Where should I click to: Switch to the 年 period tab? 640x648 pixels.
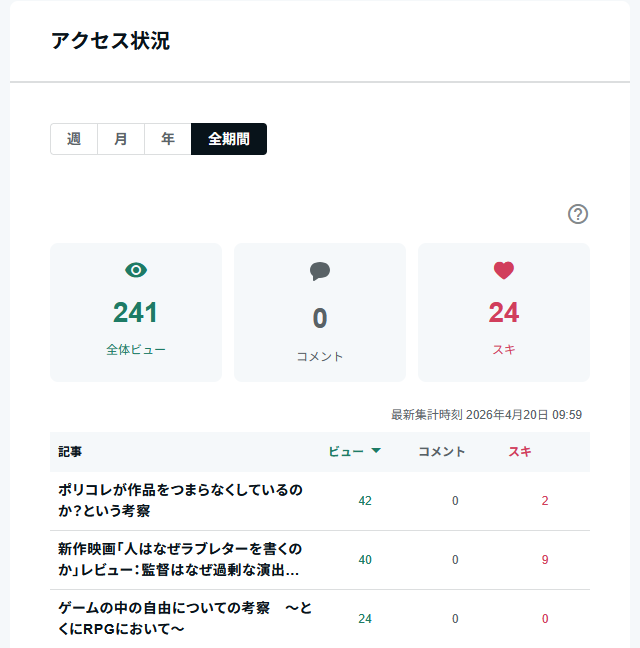point(168,139)
